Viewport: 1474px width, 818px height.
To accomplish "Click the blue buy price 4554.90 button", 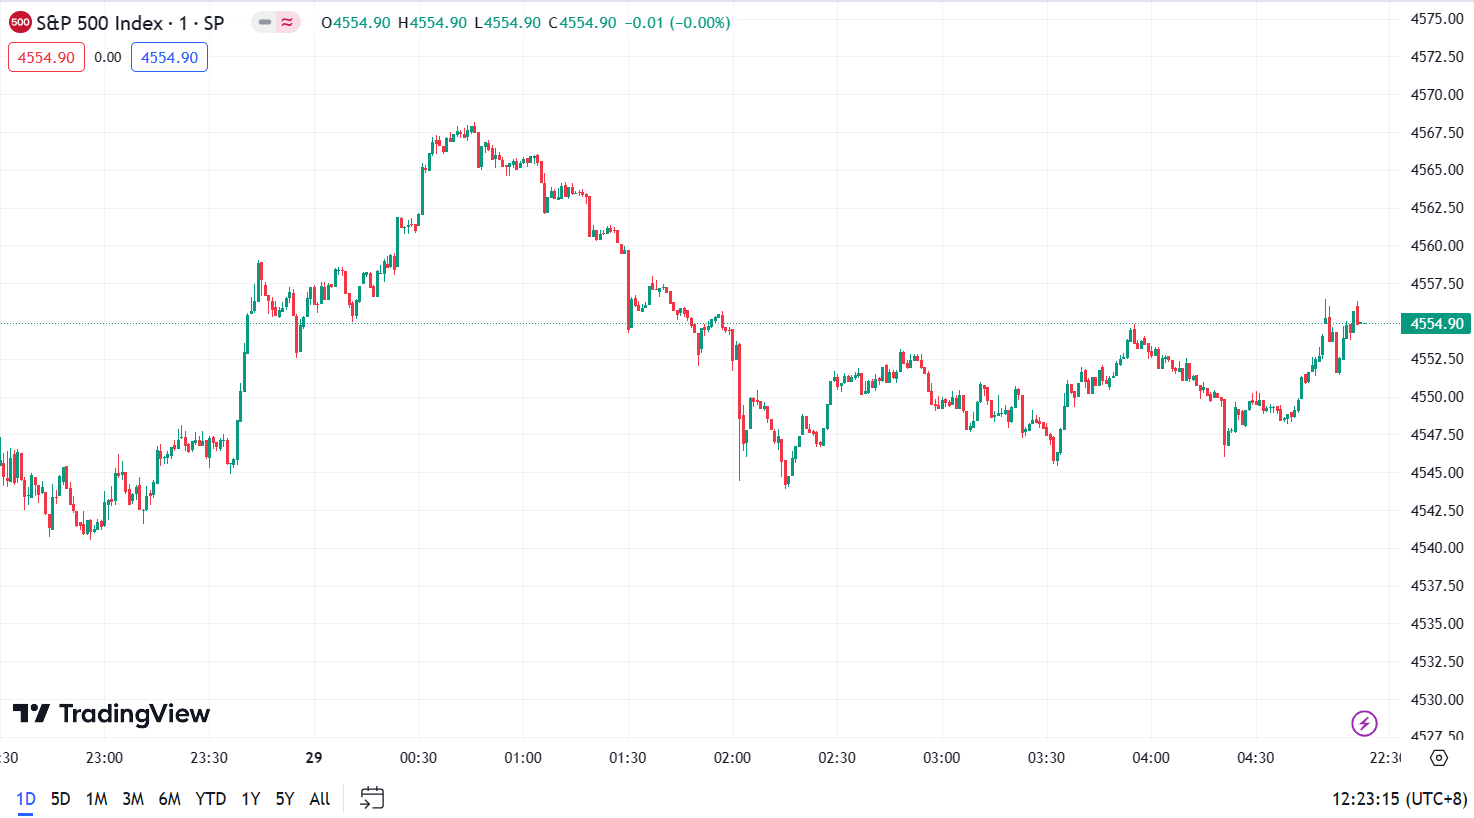I will pyautogui.click(x=169, y=57).
